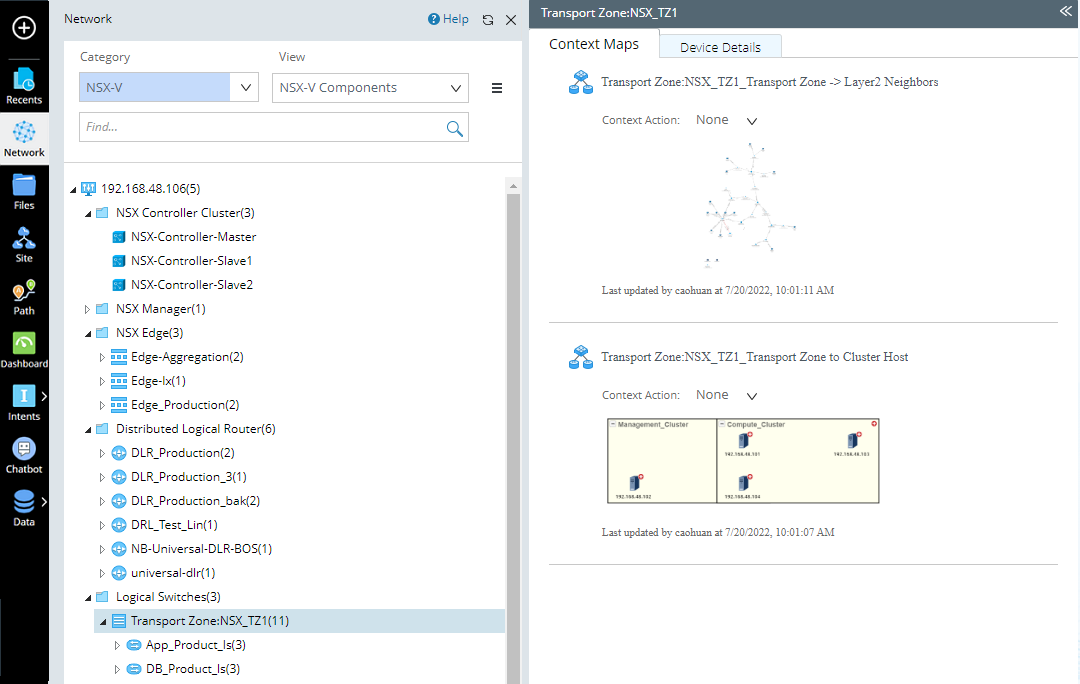This screenshot has width=1080, height=684.
Task: Select the Network icon in the sidebar
Action: pyautogui.click(x=24, y=138)
